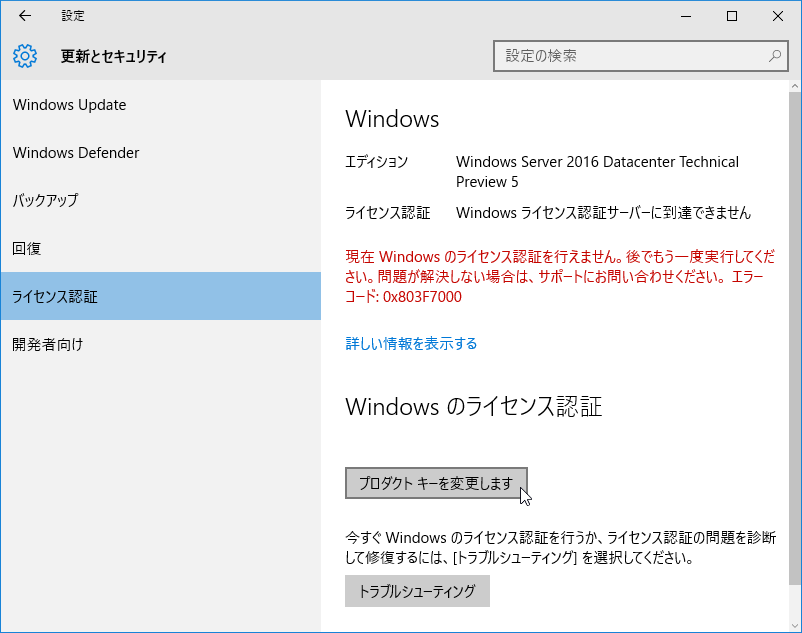
Task: Maximize the 設定 window
Action: [732, 16]
